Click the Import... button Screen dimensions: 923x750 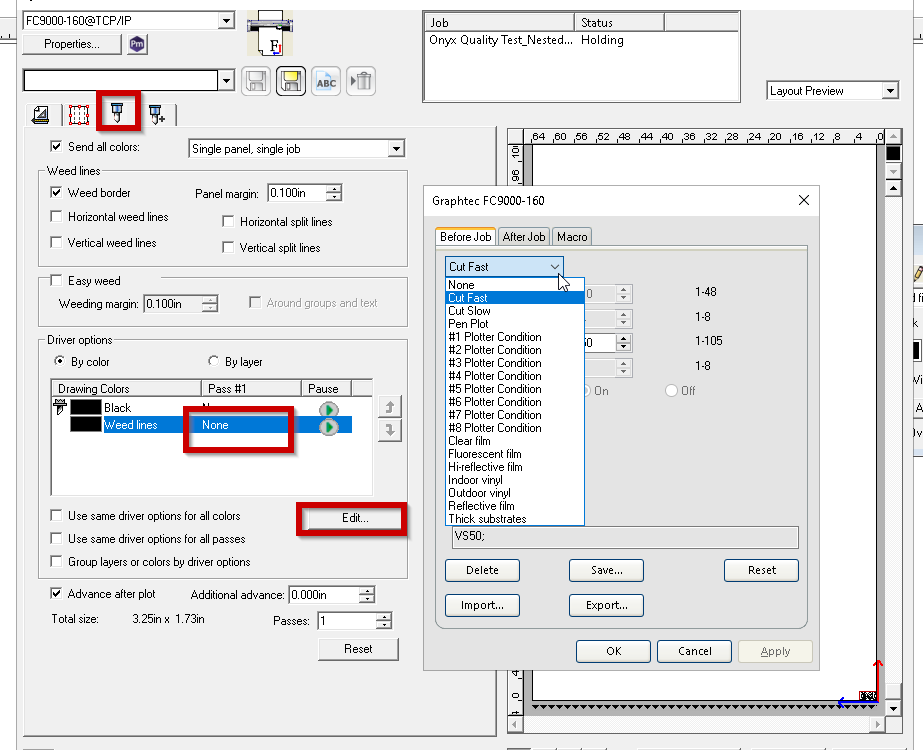click(482, 605)
